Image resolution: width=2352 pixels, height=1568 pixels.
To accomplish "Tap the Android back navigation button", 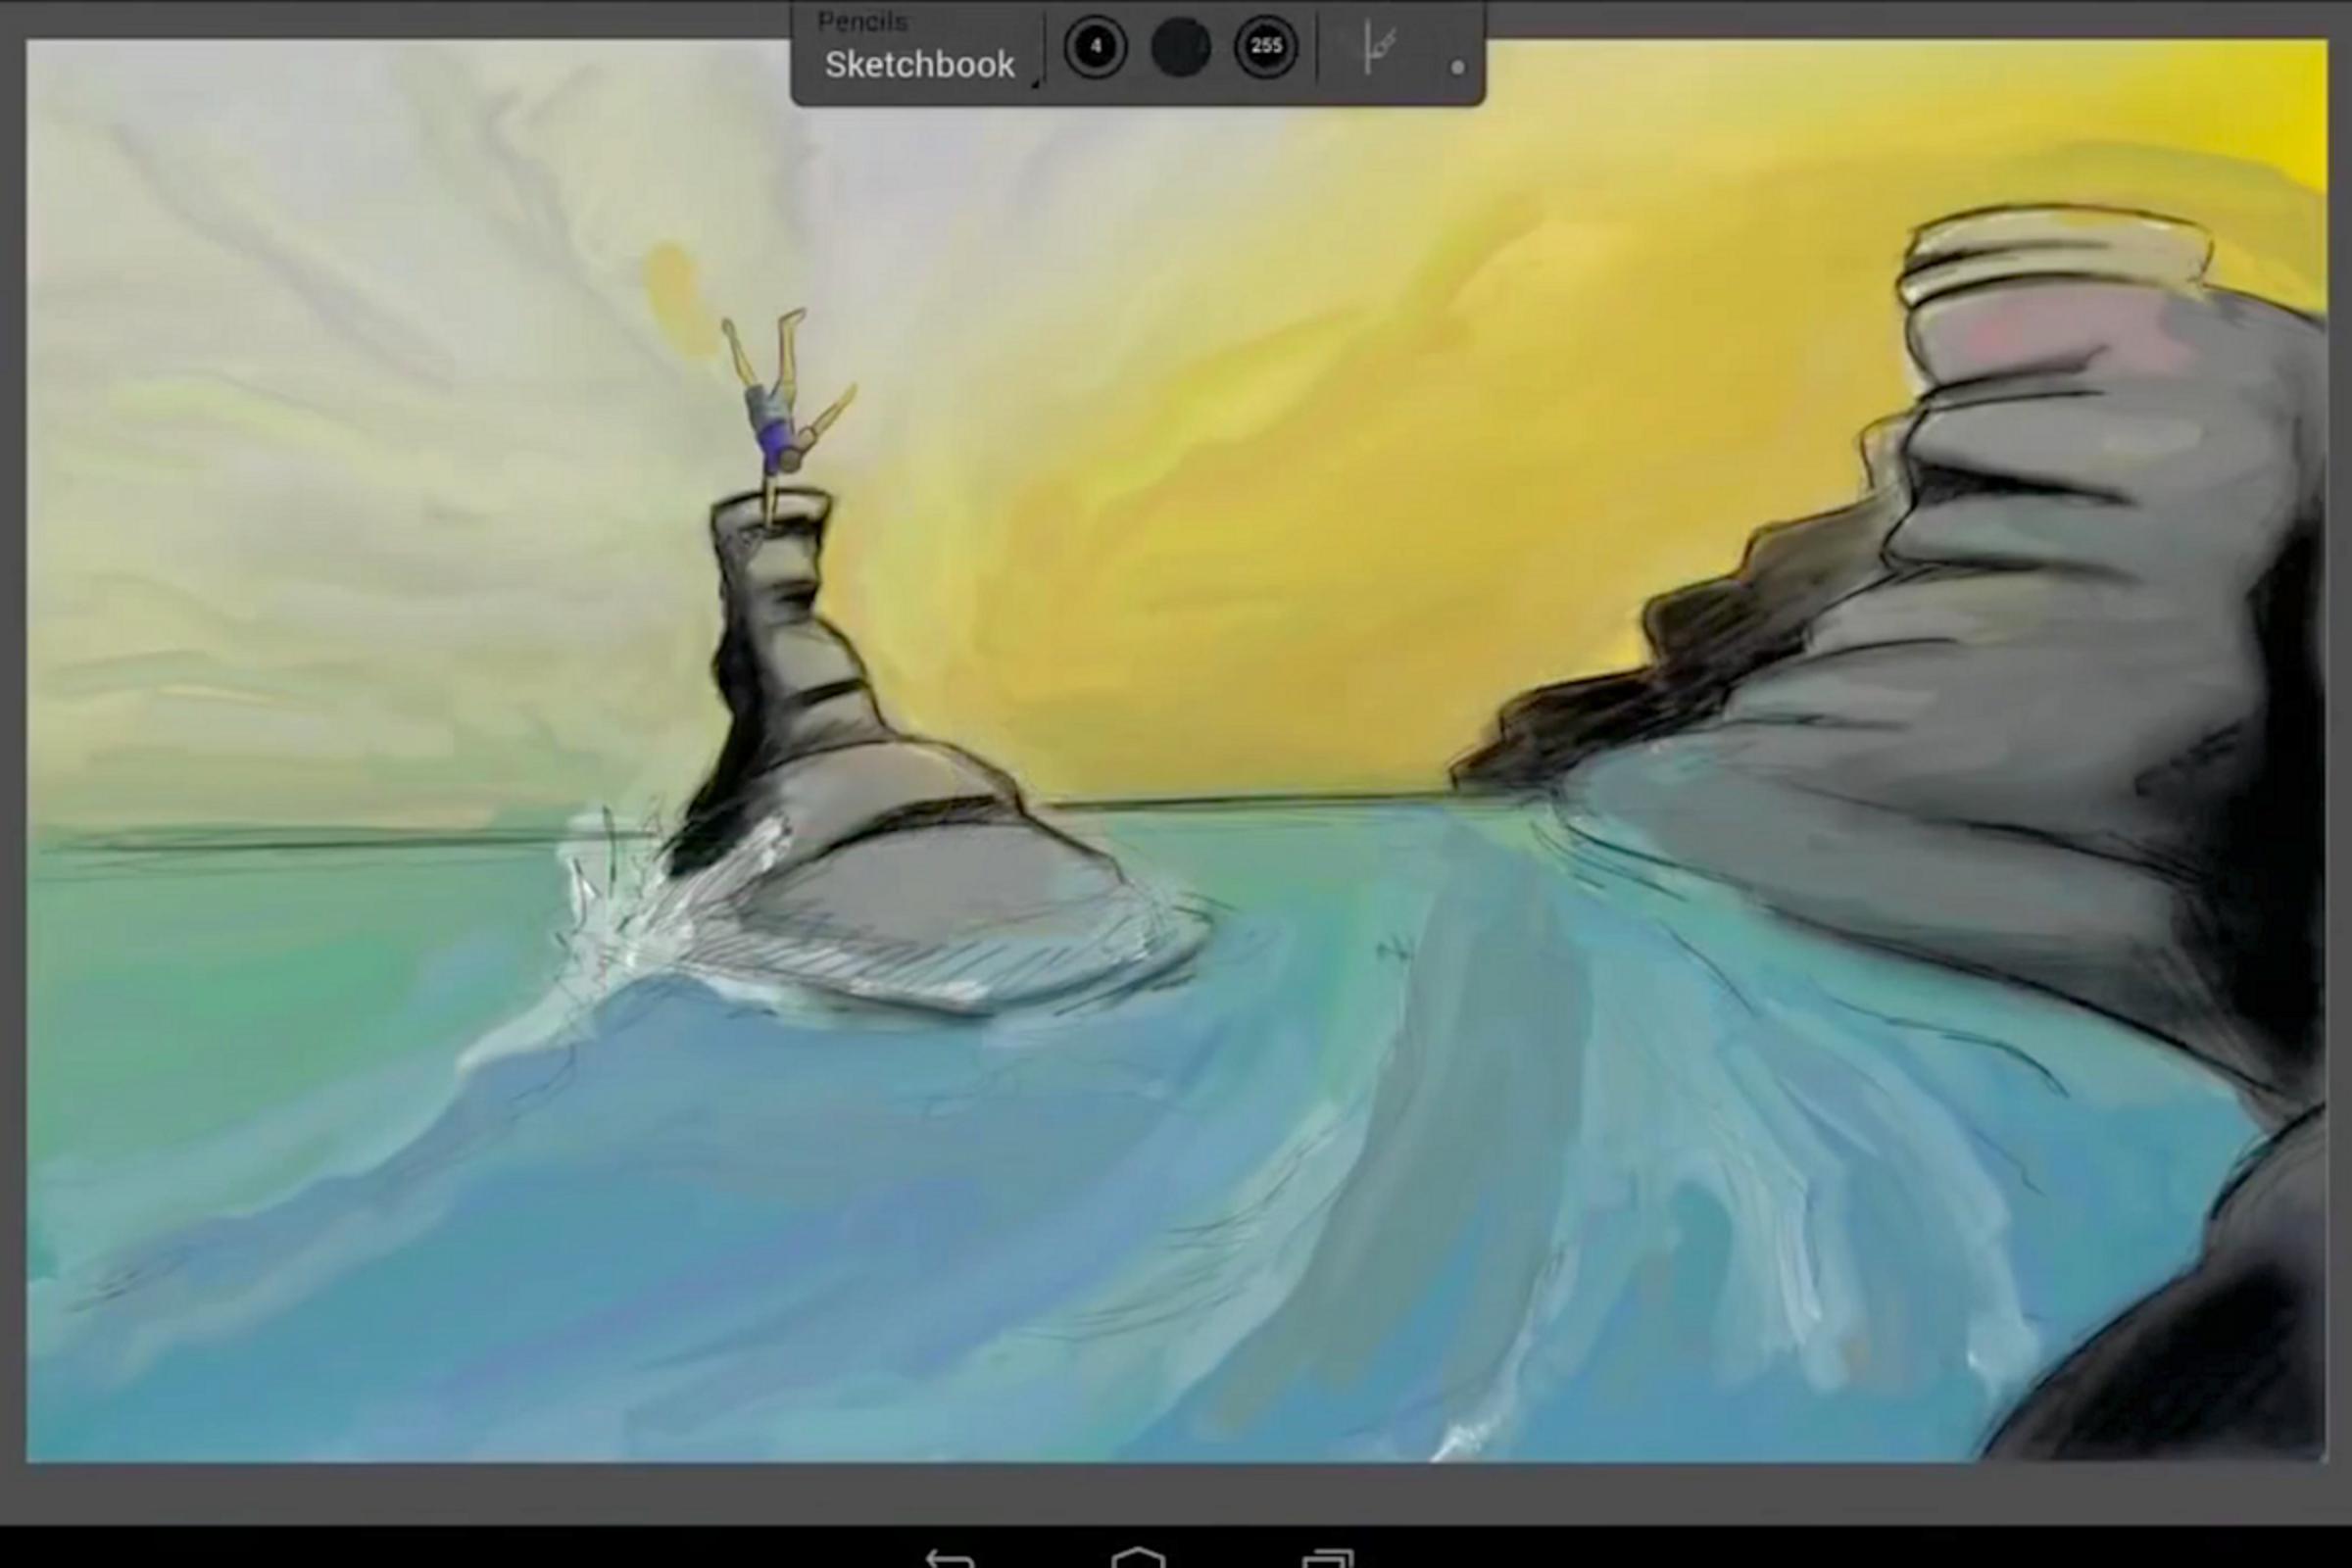I will pos(949,1558).
